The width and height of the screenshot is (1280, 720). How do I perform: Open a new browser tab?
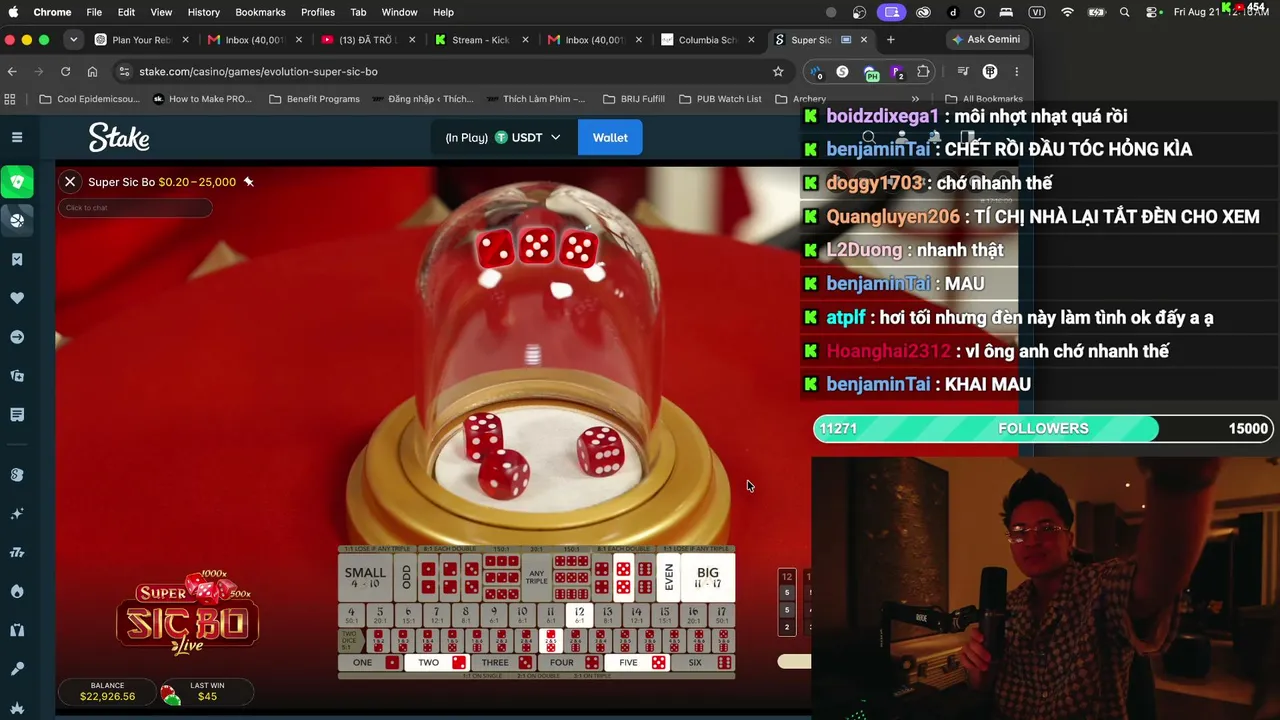(891, 40)
